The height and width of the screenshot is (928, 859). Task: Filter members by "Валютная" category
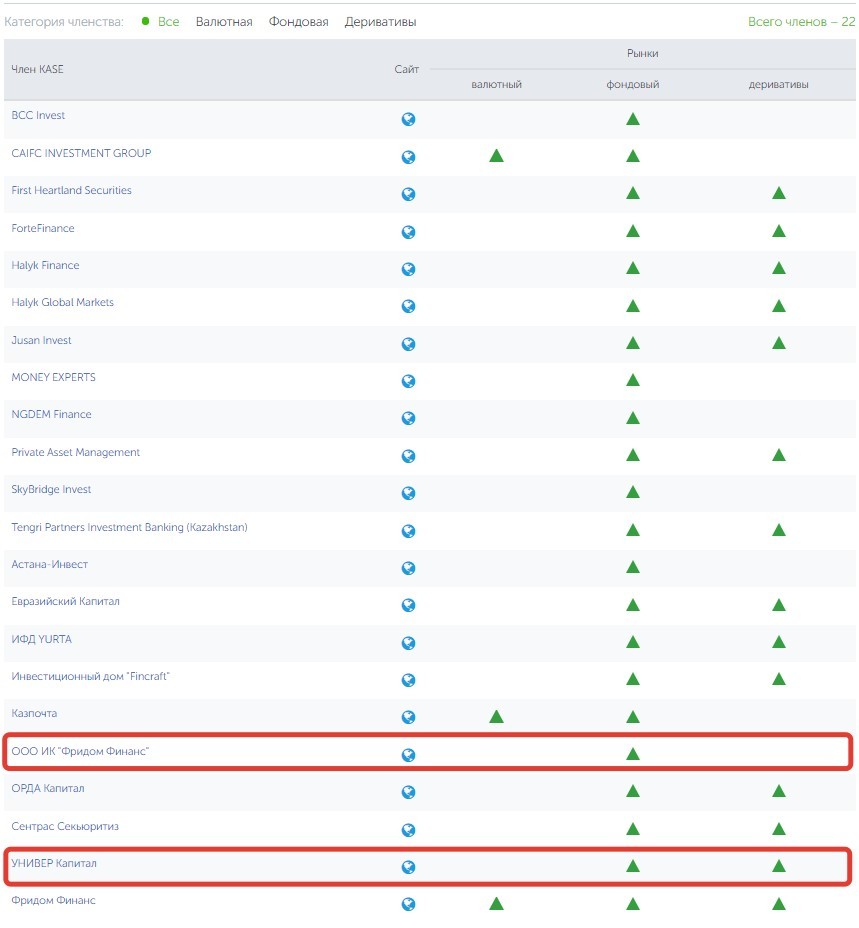(x=224, y=21)
